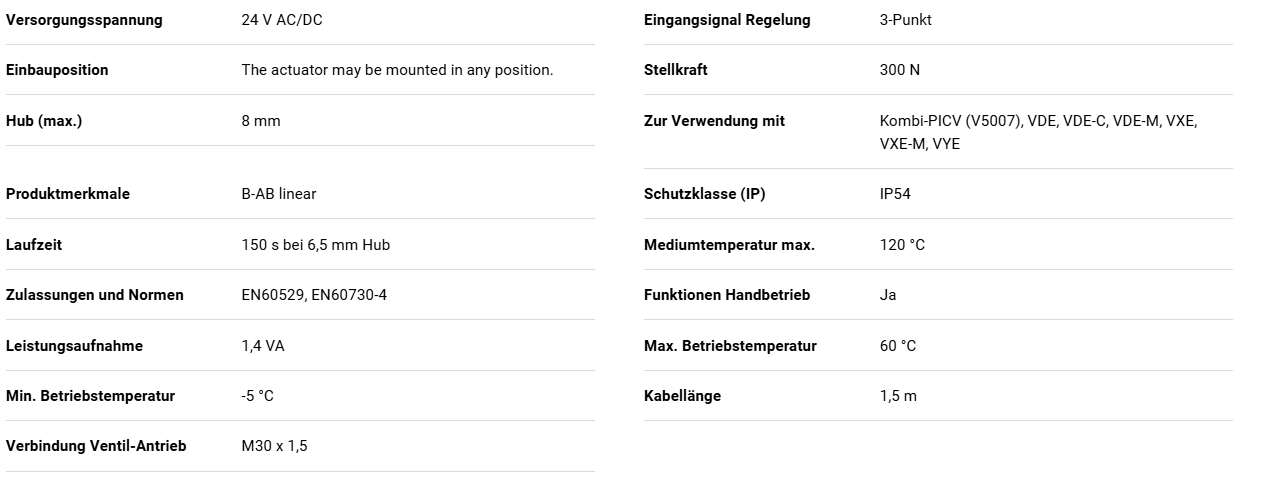This screenshot has width=1284, height=483.
Task: Click the Leistungsaufnahme 1,4 VA value
Action: [263, 346]
